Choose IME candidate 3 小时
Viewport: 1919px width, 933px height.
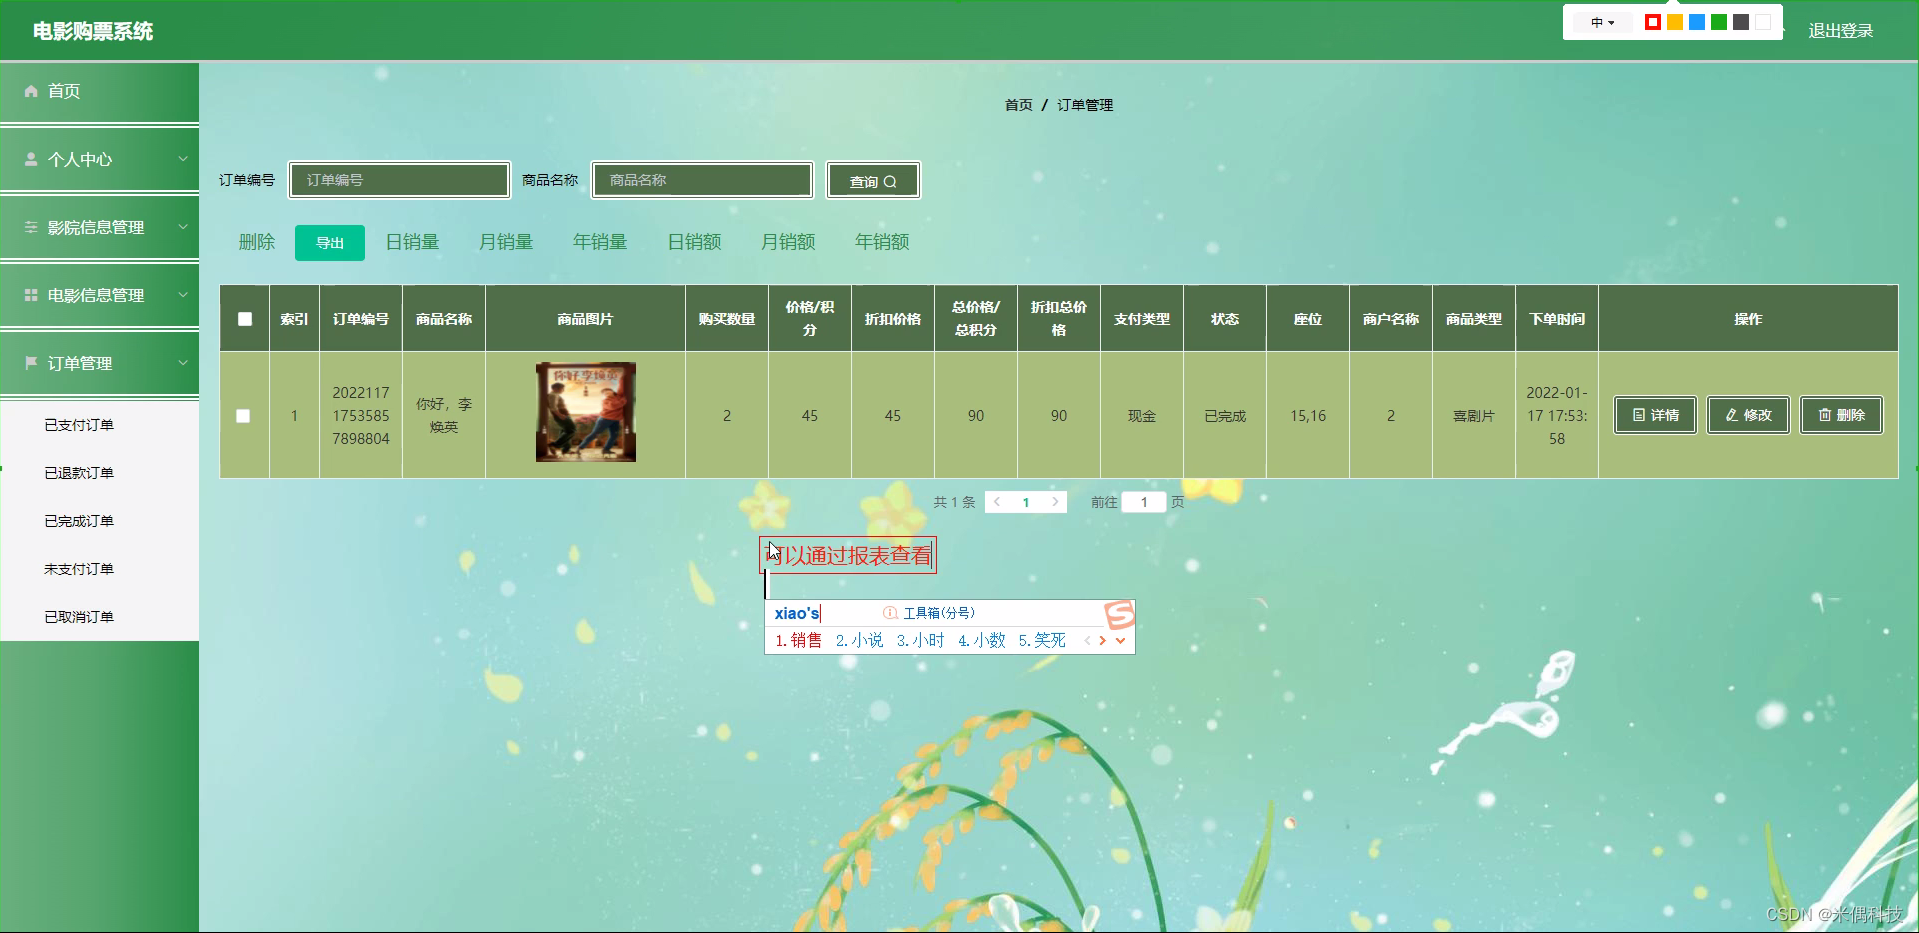(920, 641)
